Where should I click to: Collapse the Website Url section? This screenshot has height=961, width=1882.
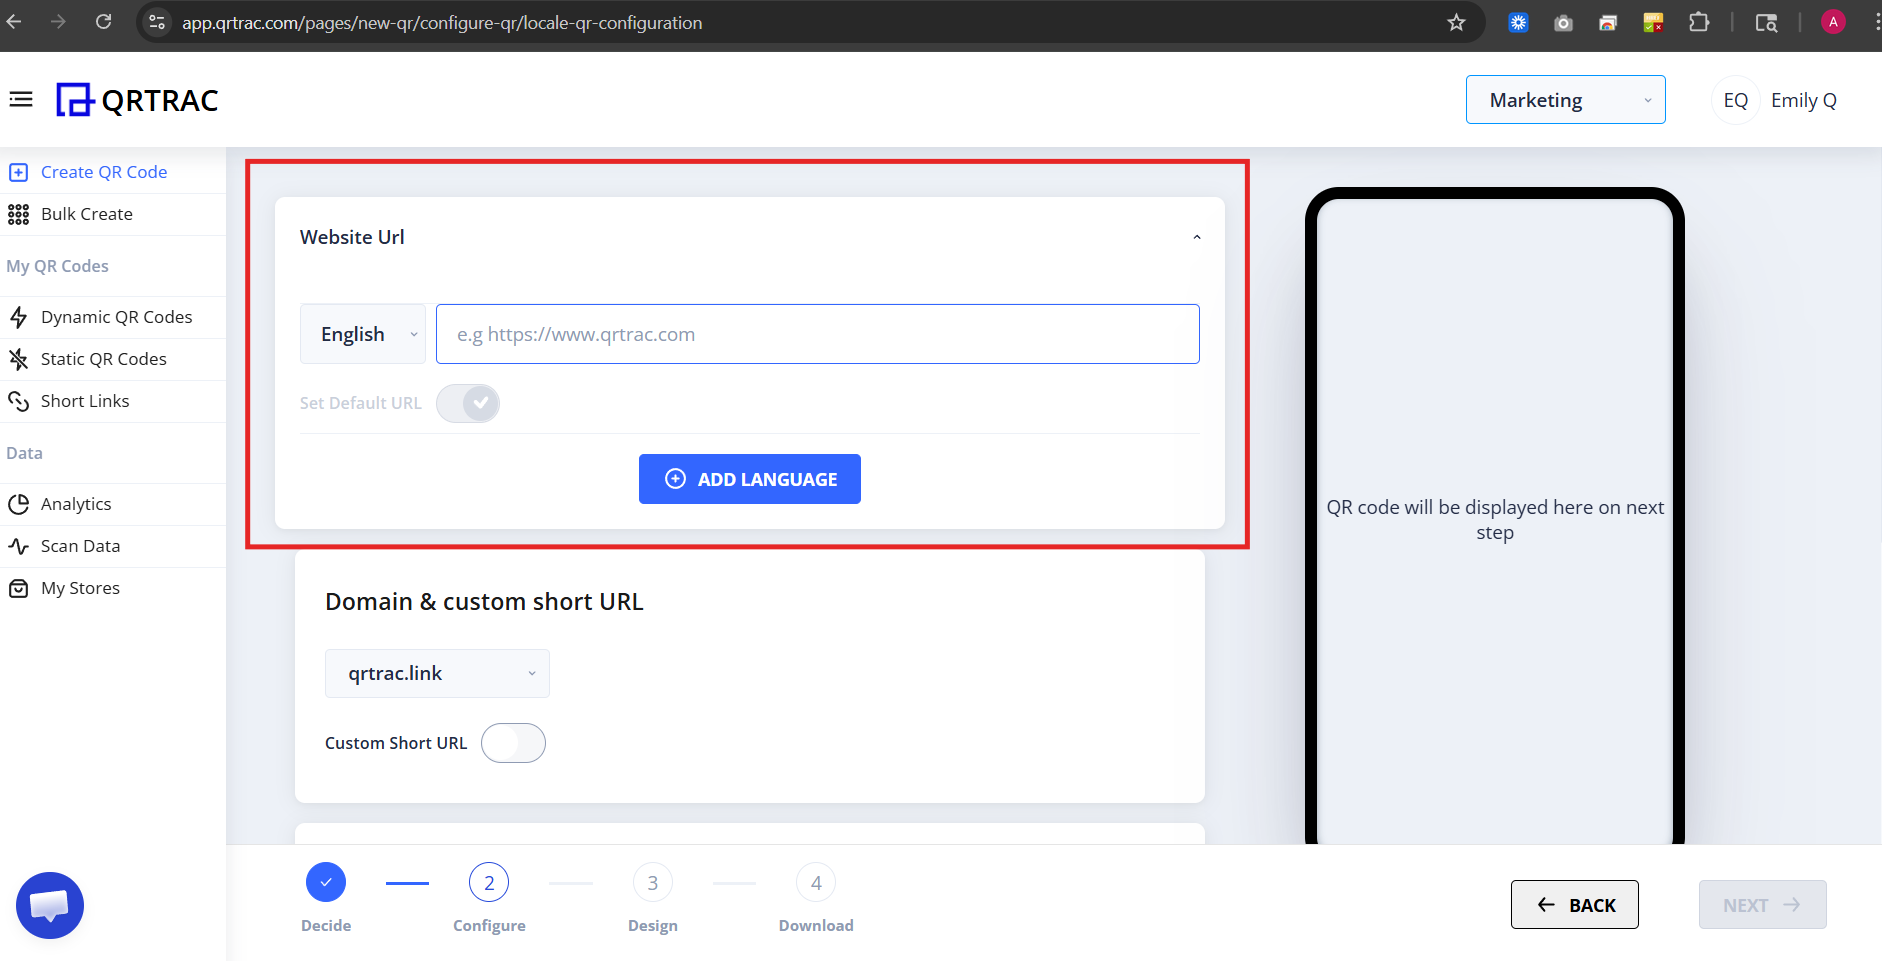tap(1196, 237)
